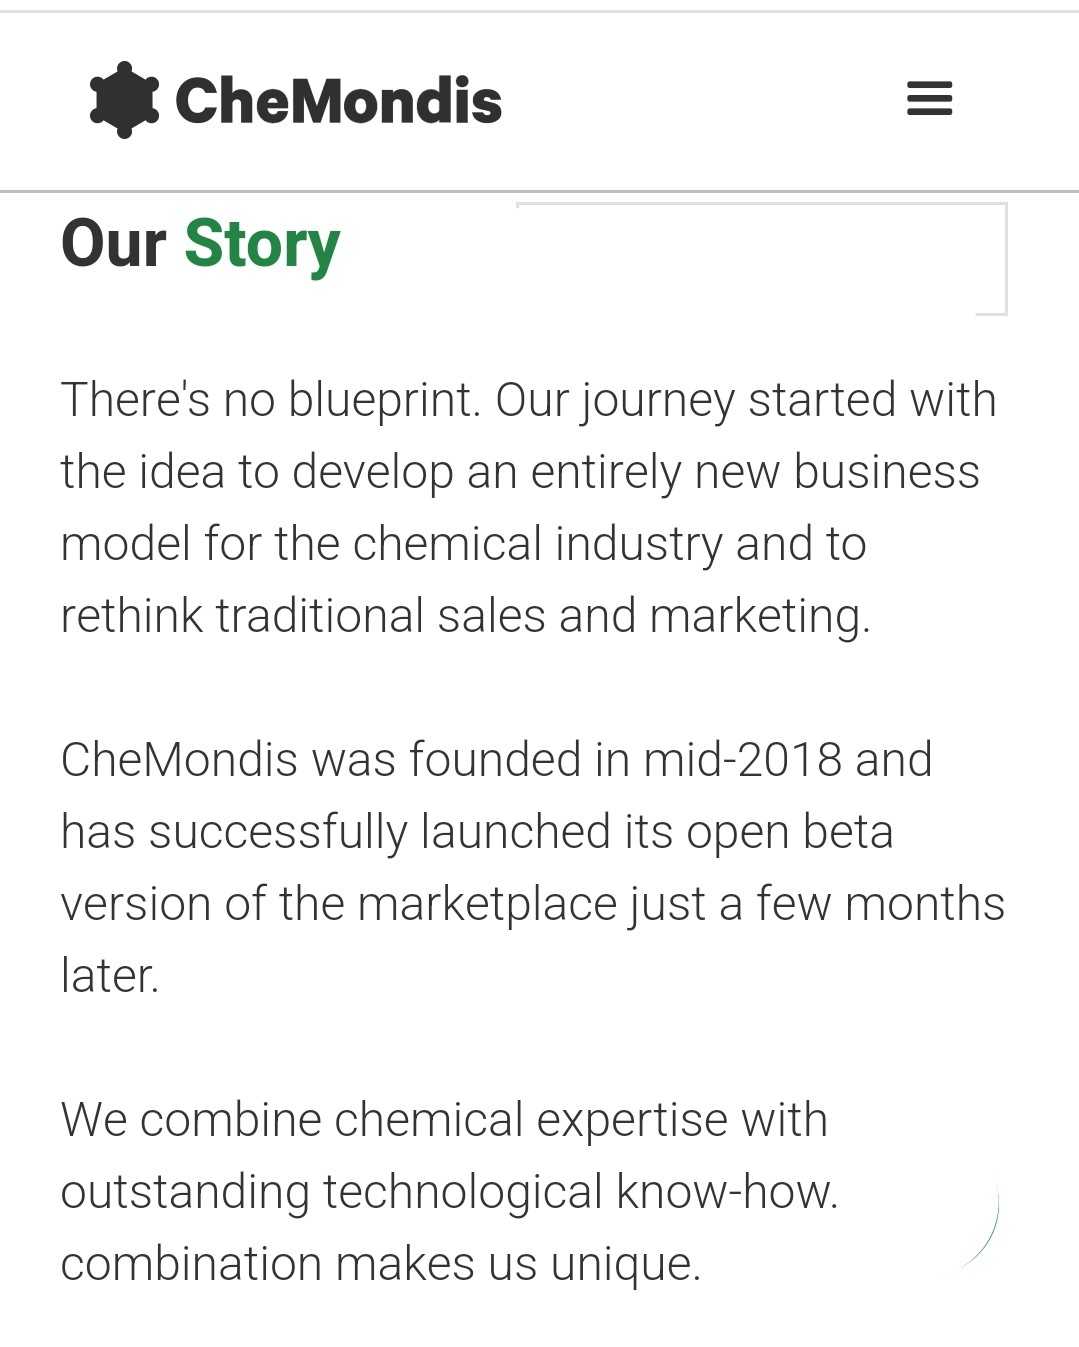Click the phrase "There's no blueprint."
1079x1347 pixels.
271,400
